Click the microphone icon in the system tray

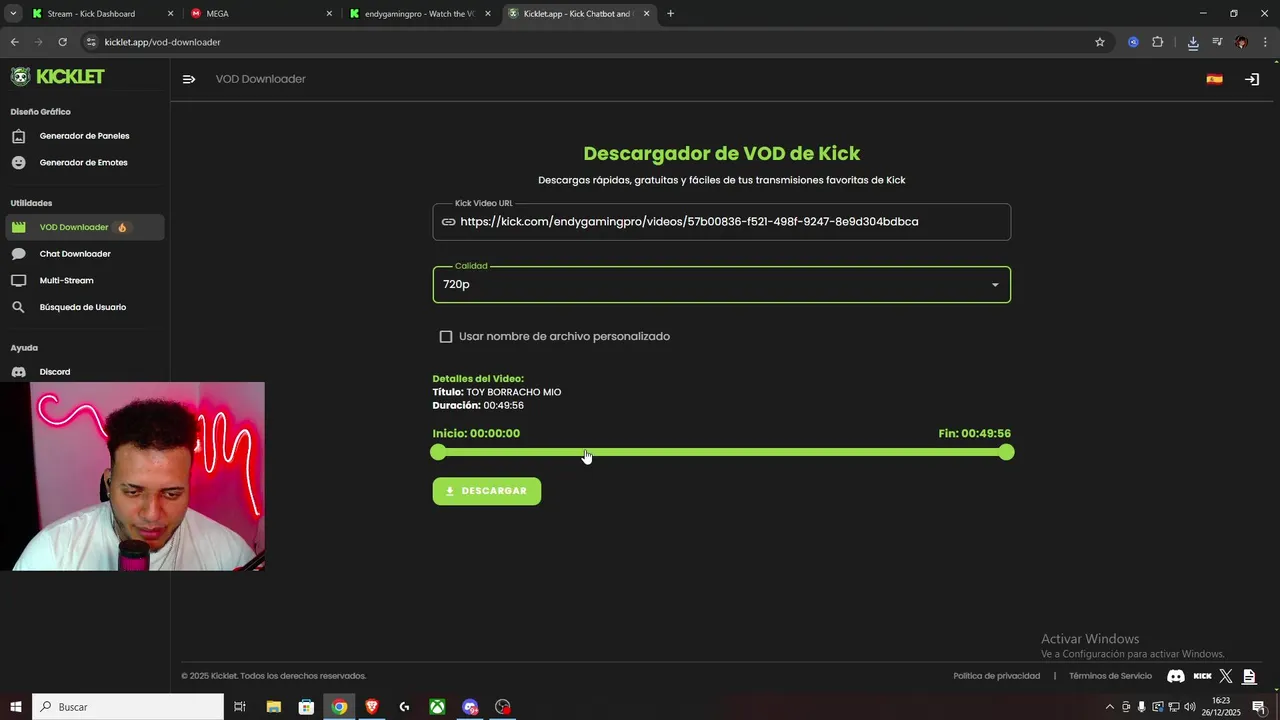click(x=1141, y=707)
